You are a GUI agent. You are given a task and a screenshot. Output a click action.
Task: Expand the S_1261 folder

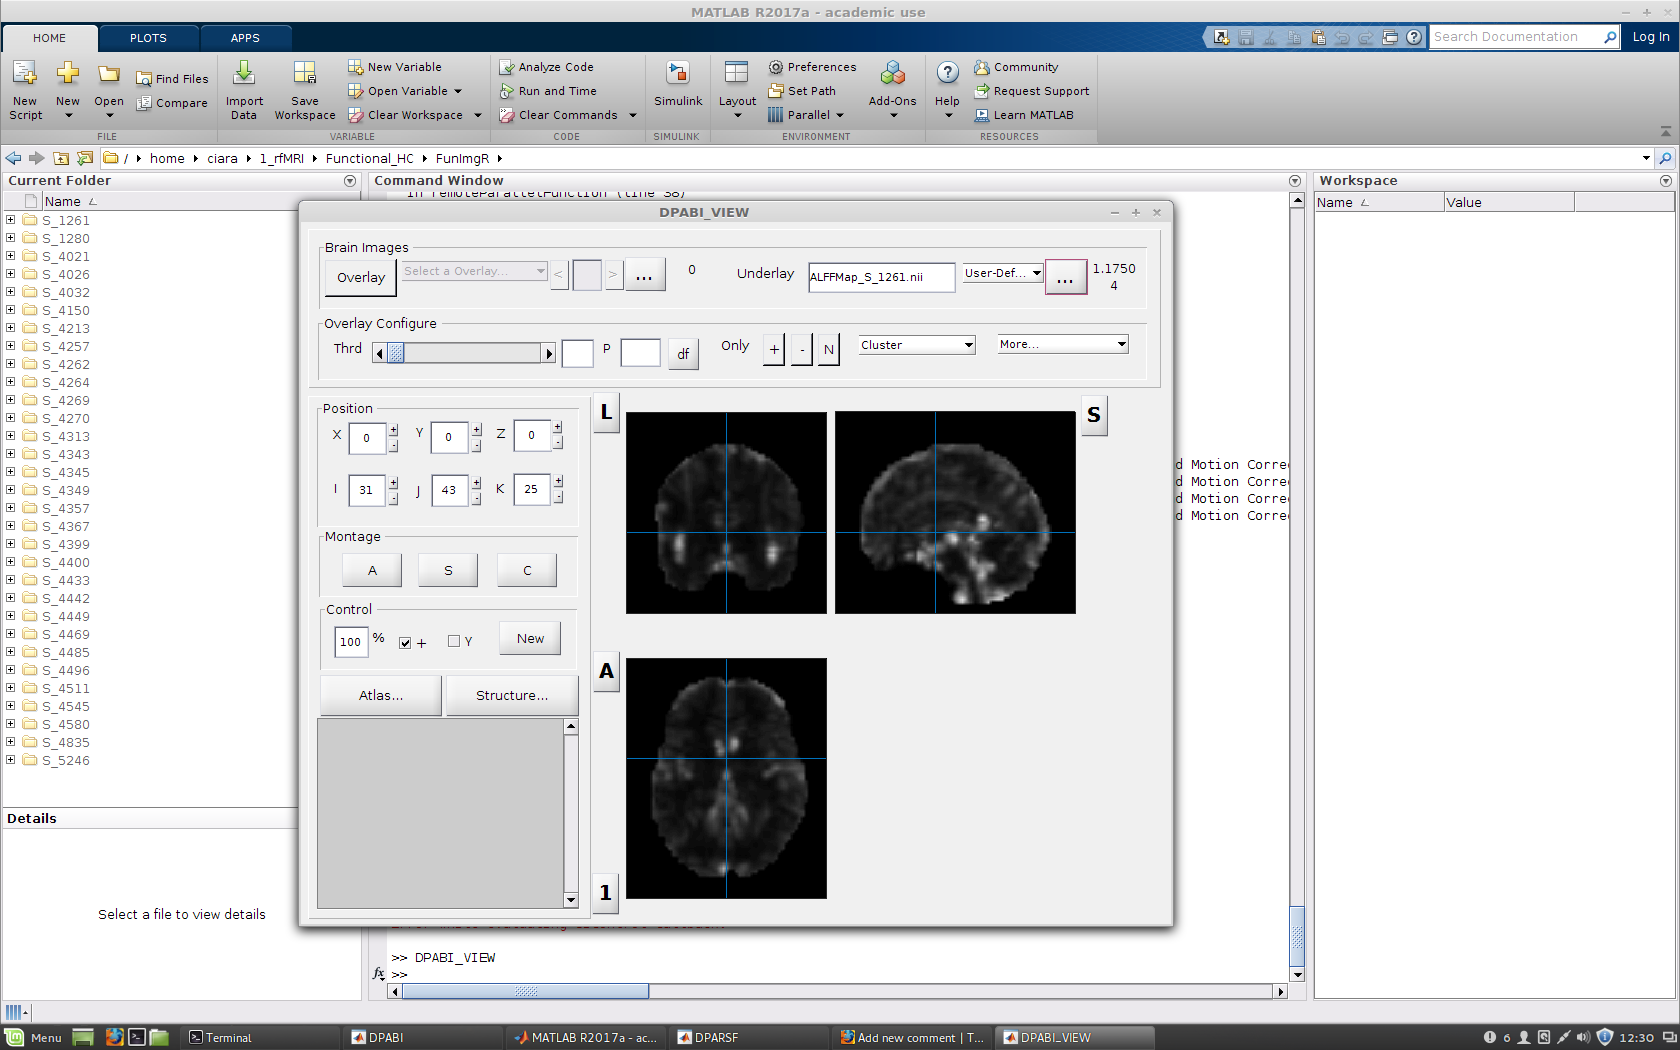[10, 220]
